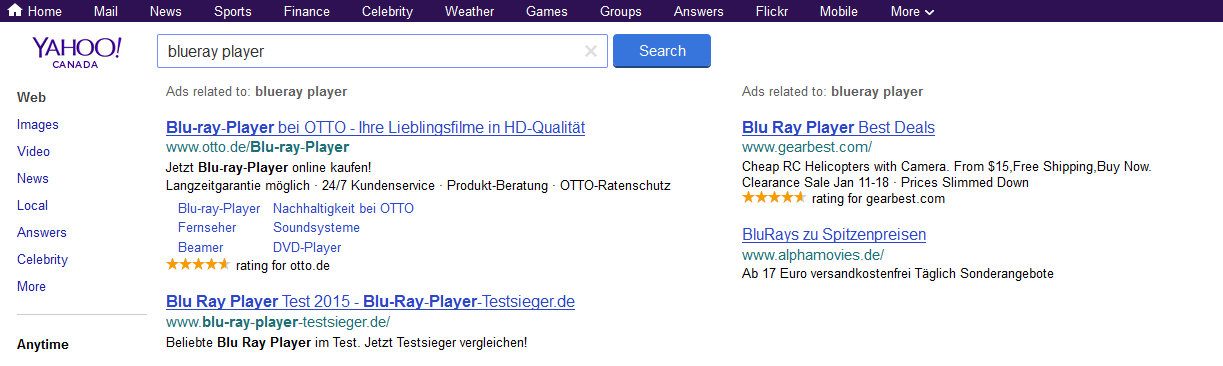The height and width of the screenshot is (366, 1223).
Task: Open Celebrity in top navigation
Action: tap(388, 12)
